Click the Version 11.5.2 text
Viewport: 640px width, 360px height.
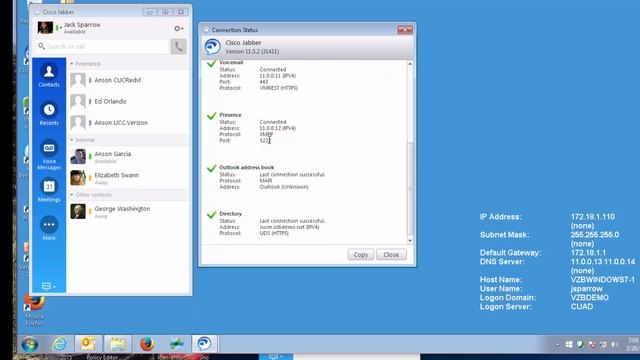click(252, 51)
